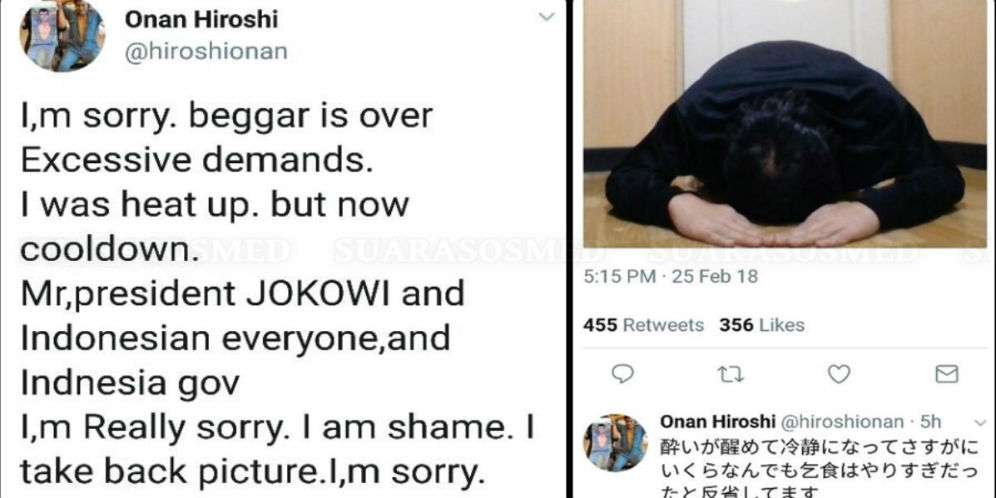Open Onan Hiroshi's name on the English tweet
The image size is (996, 498).
[201, 19]
